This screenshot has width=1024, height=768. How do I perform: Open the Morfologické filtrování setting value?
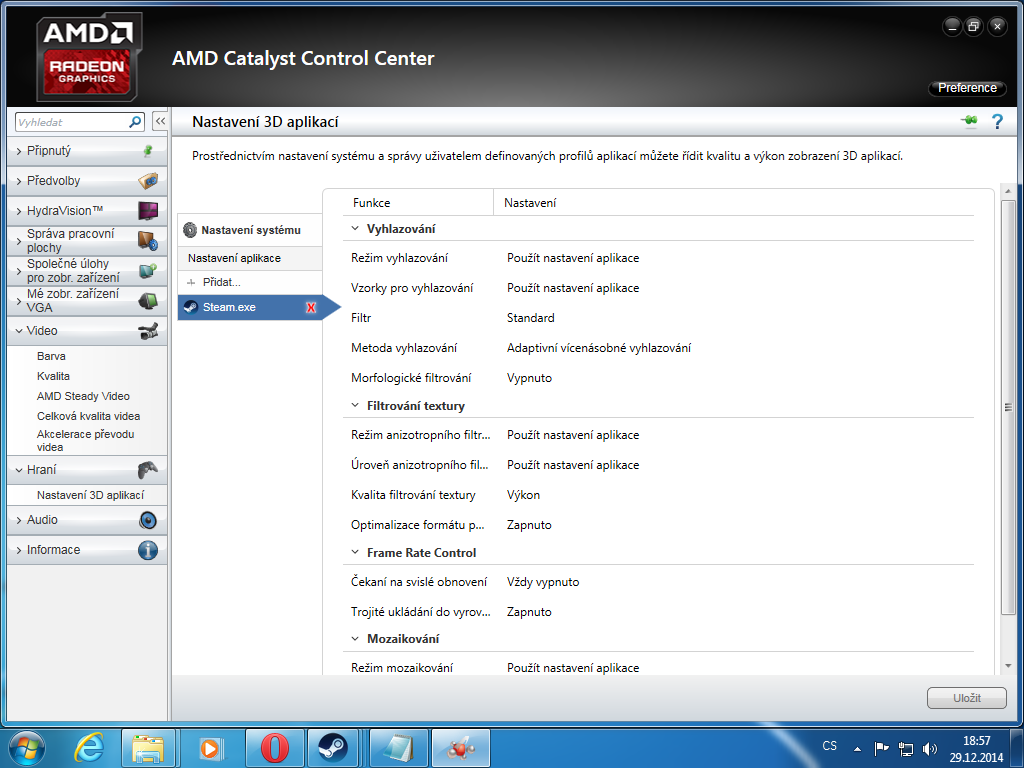coord(529,378)
